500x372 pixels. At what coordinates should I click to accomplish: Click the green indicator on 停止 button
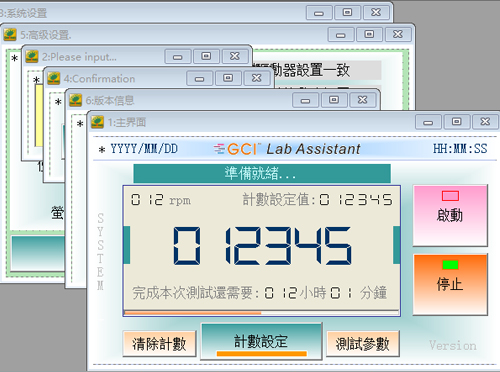(x=450, y=265)
